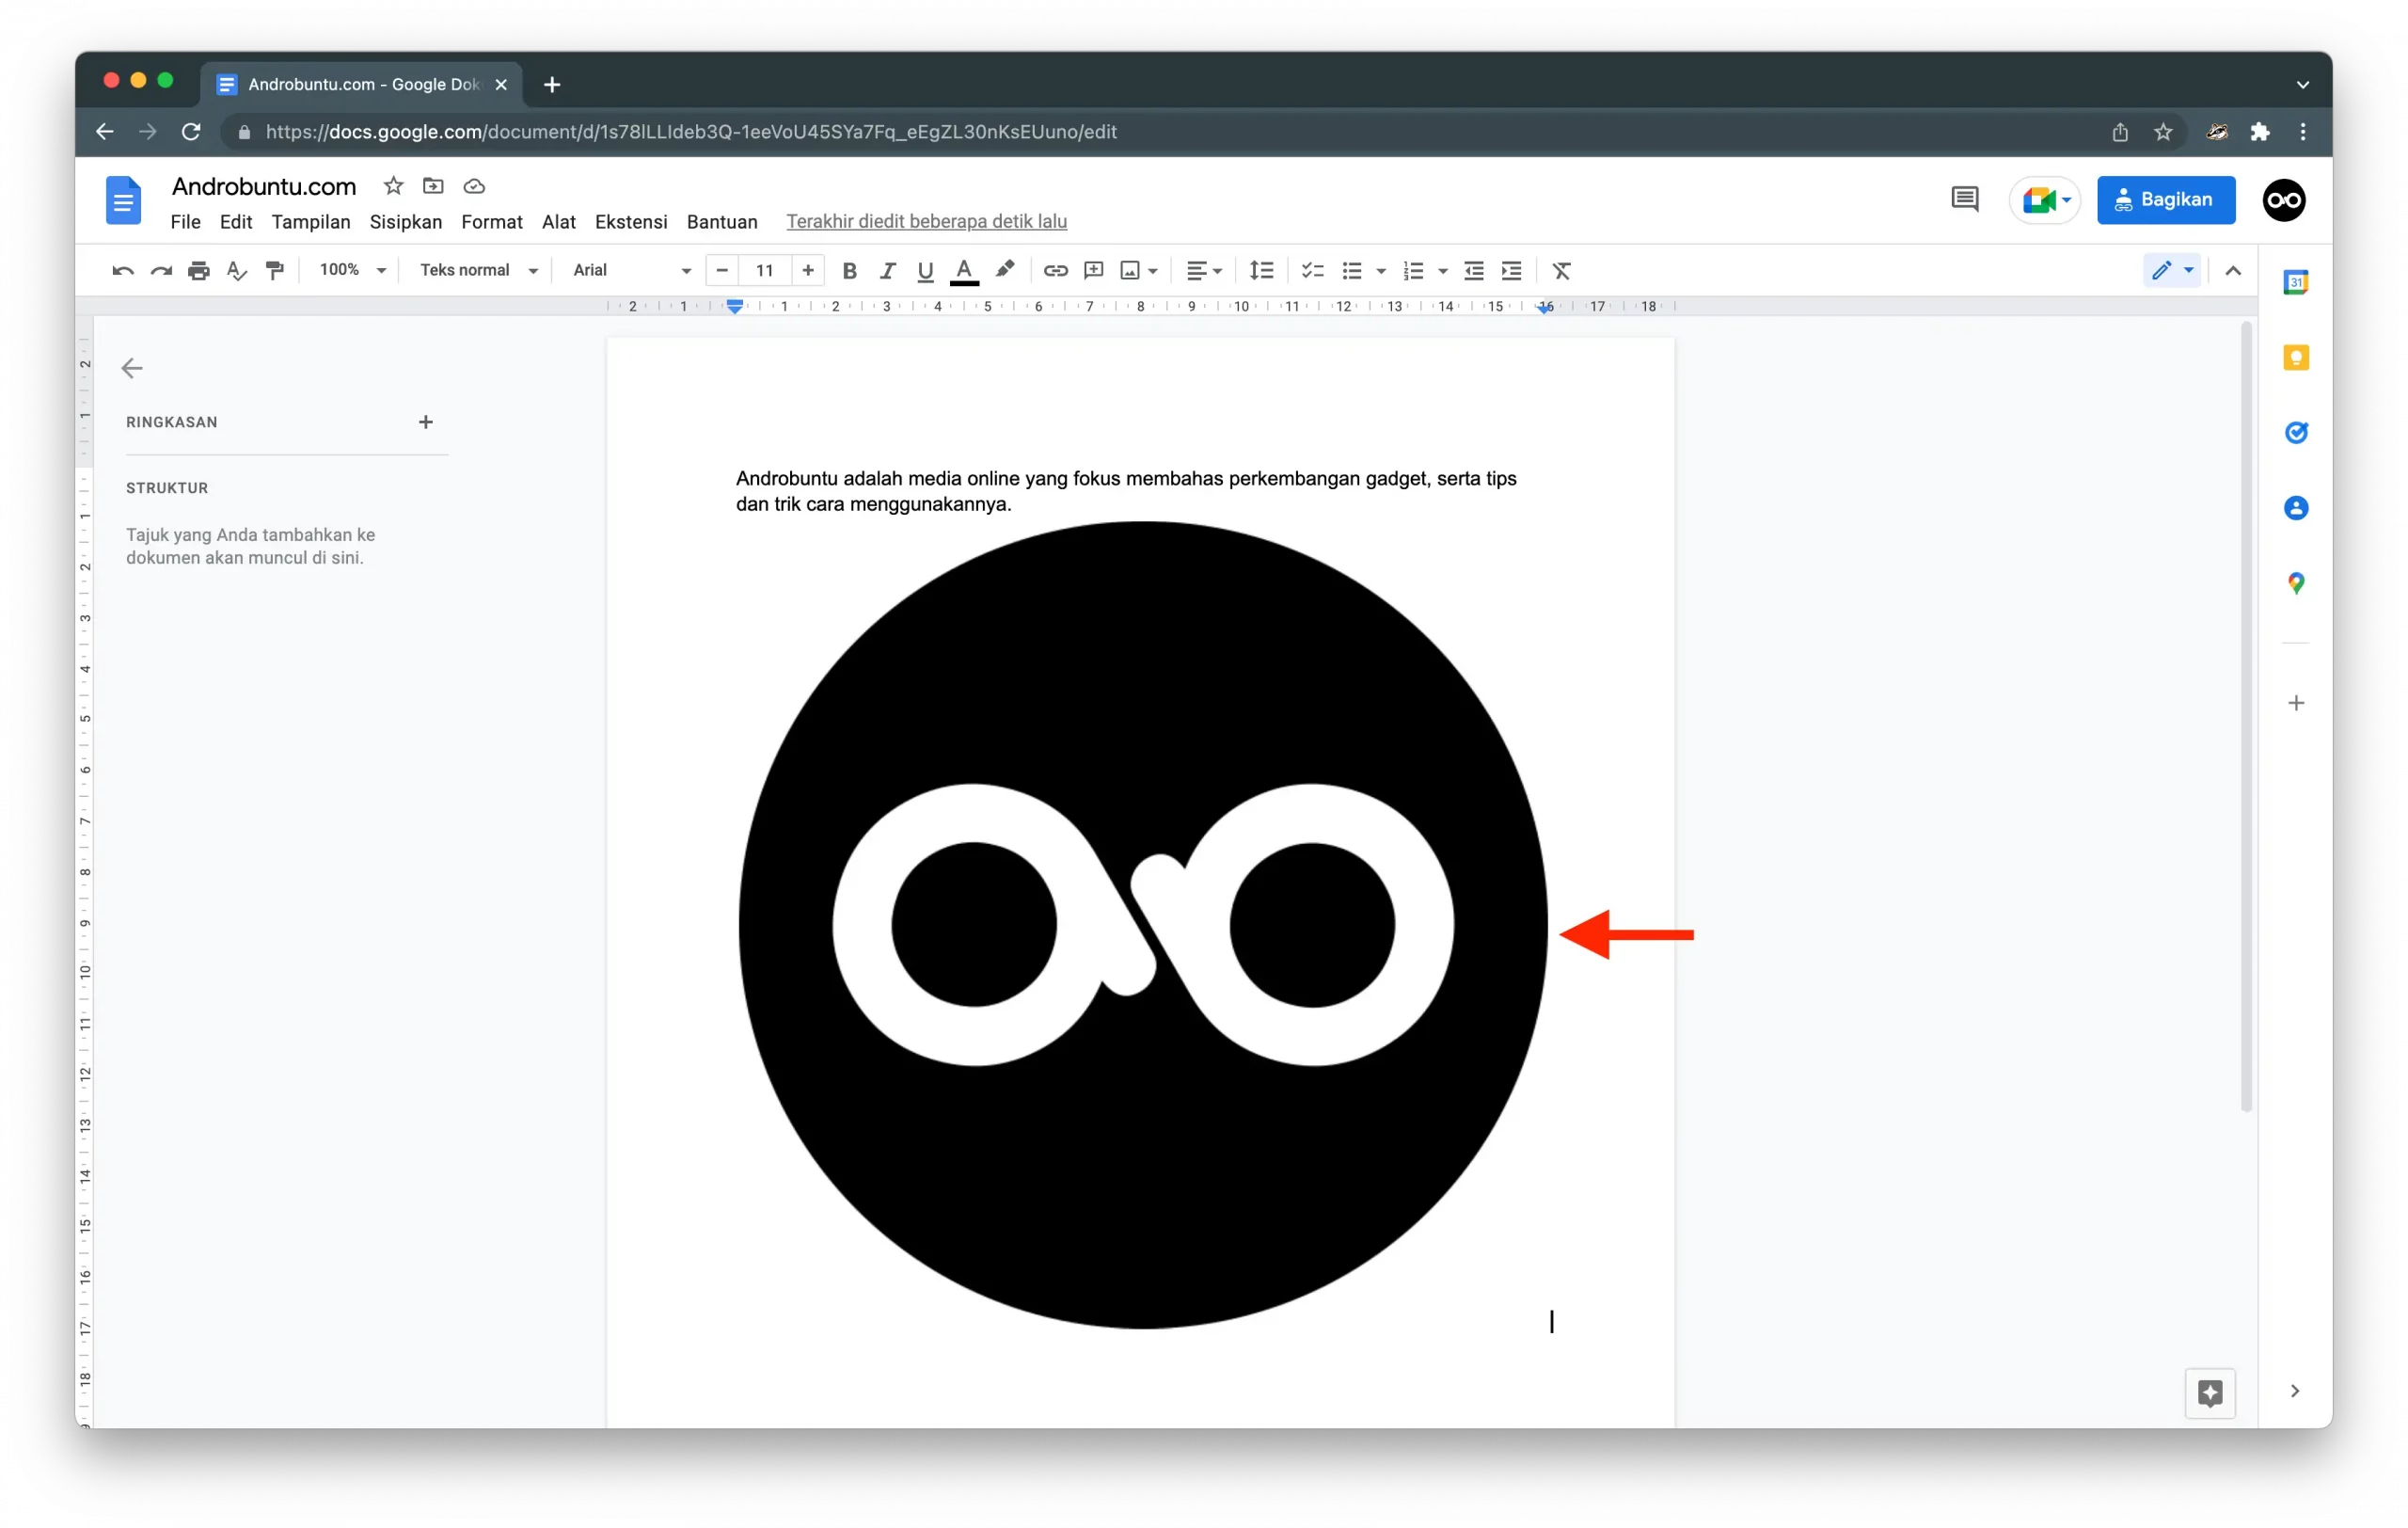Select the text color swatch

coord(963,270)
